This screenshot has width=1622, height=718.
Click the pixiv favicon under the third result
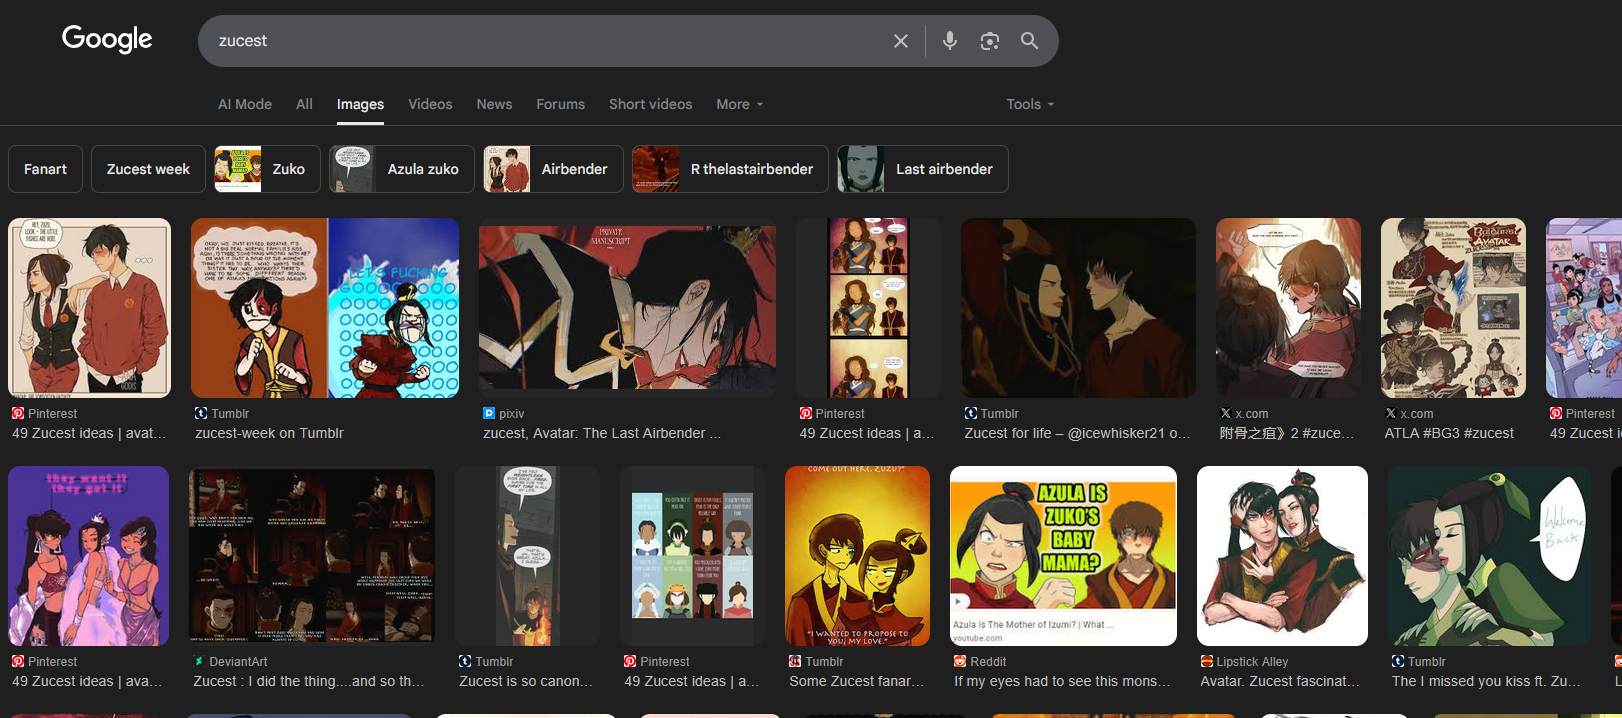click(x=489, y=413)
